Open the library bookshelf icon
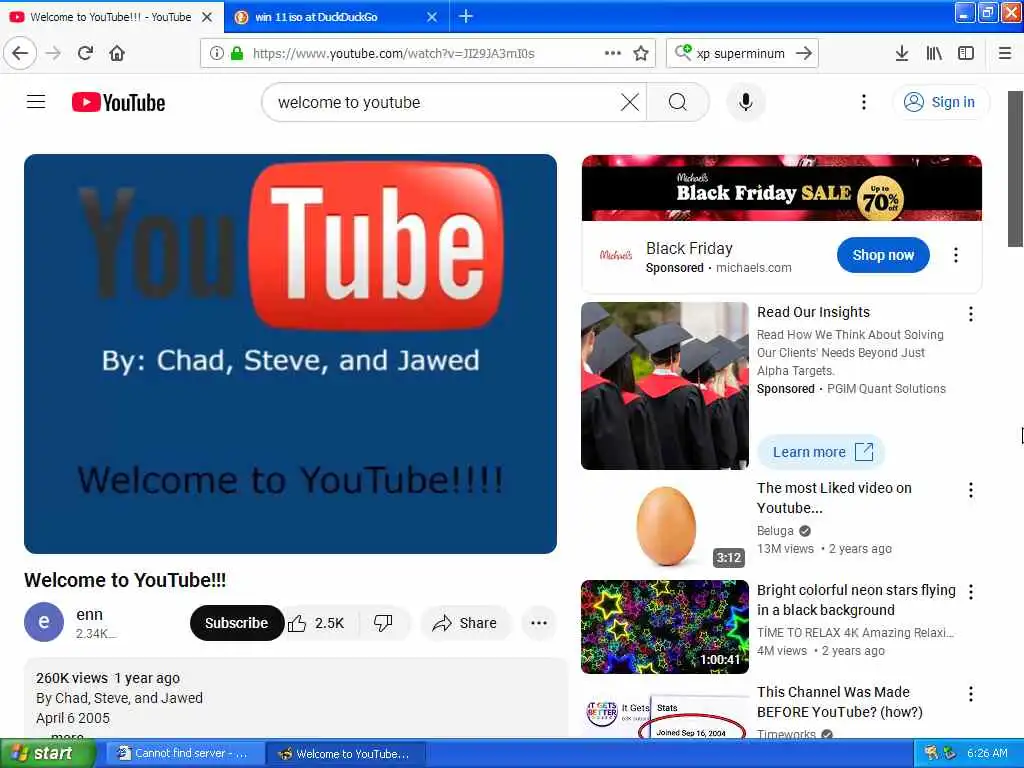The width and height of the screenshot is (1024, 768). [934, 53]
